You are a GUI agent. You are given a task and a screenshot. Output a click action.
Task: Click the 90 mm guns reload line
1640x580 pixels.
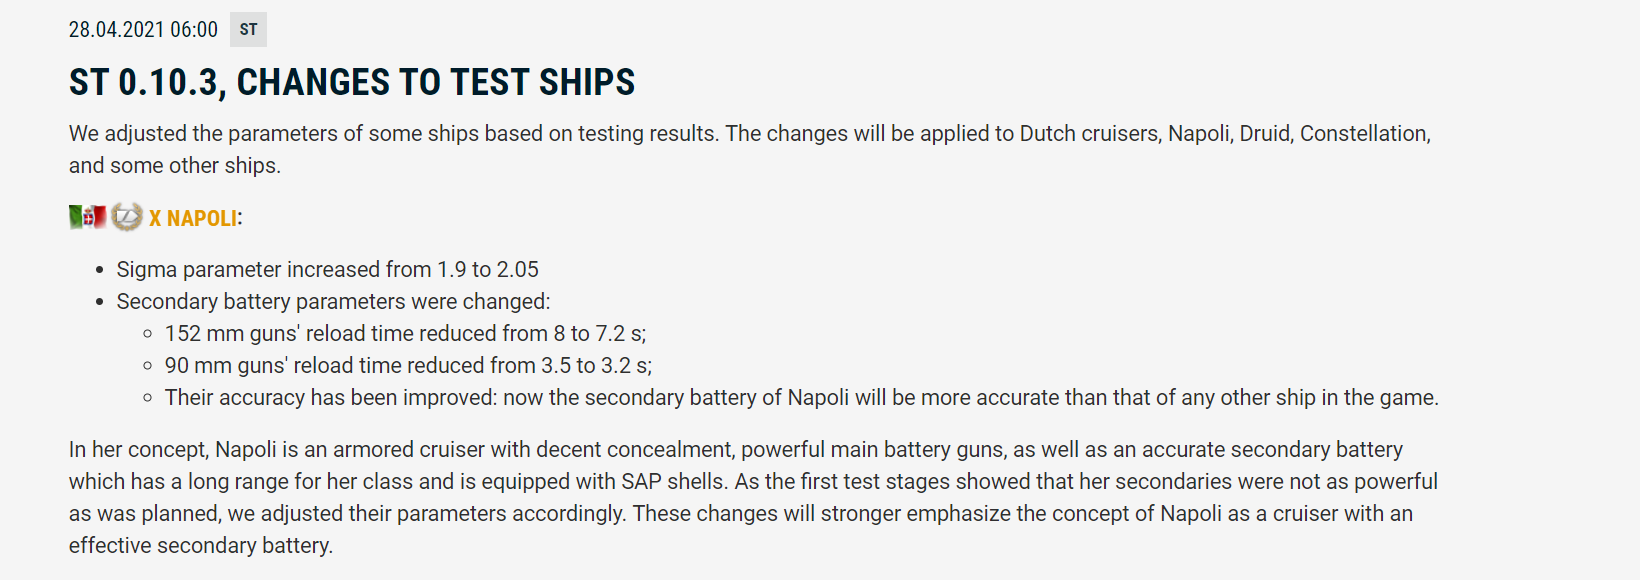408,365
